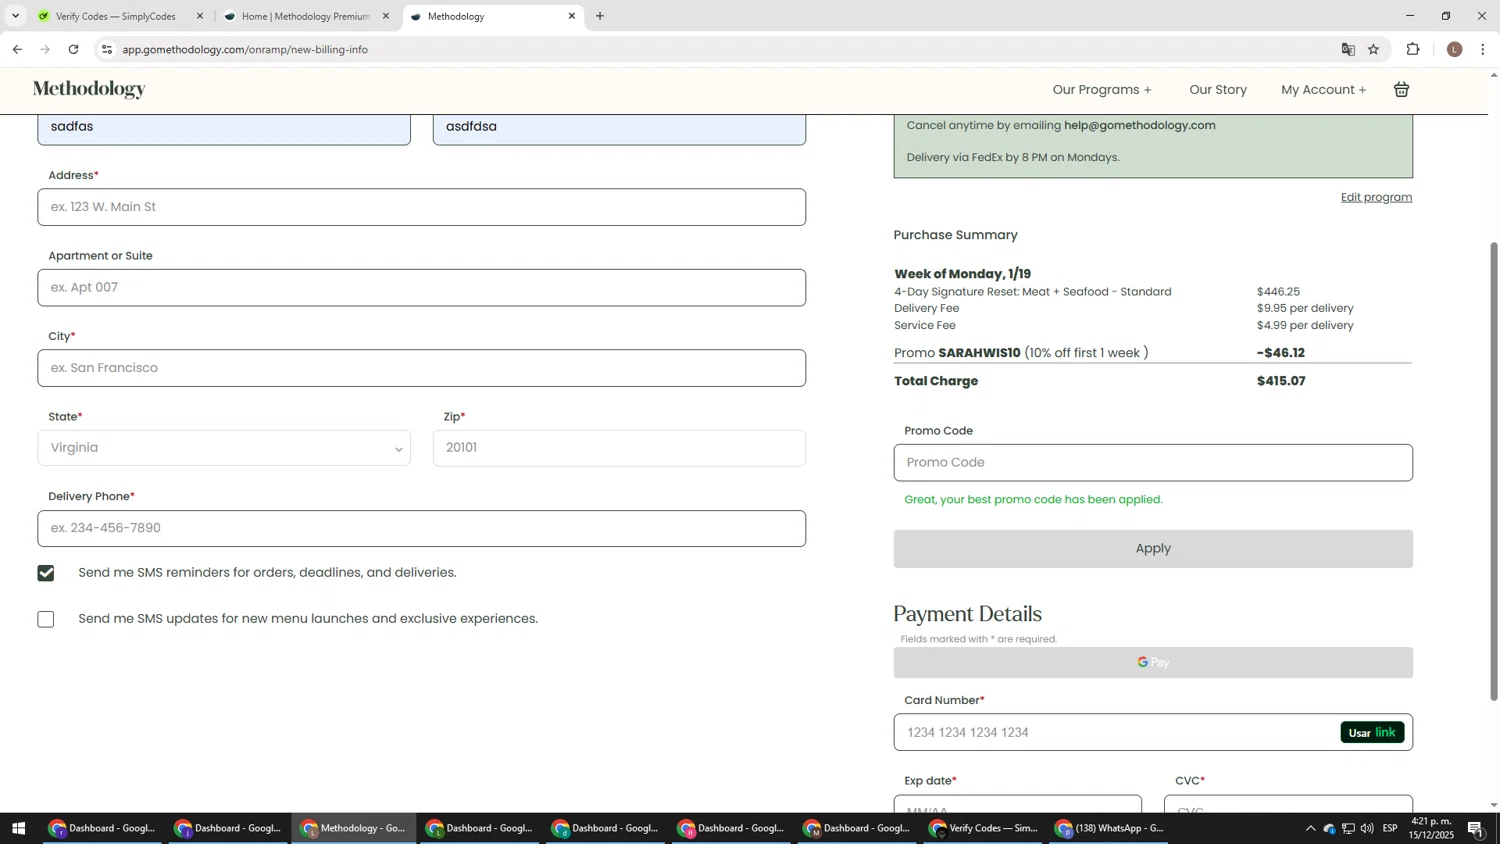Screen dimensions: 1500x844
Task: Click the browser back arrow
Action: click(17, 49)
